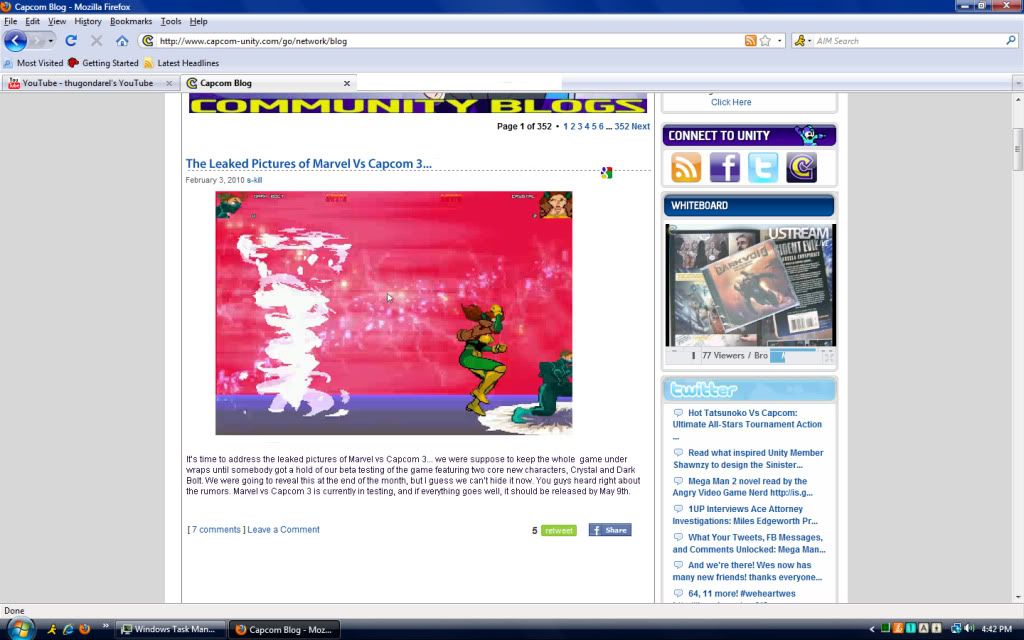Bookmark this page with the star icon

(765, 40)
